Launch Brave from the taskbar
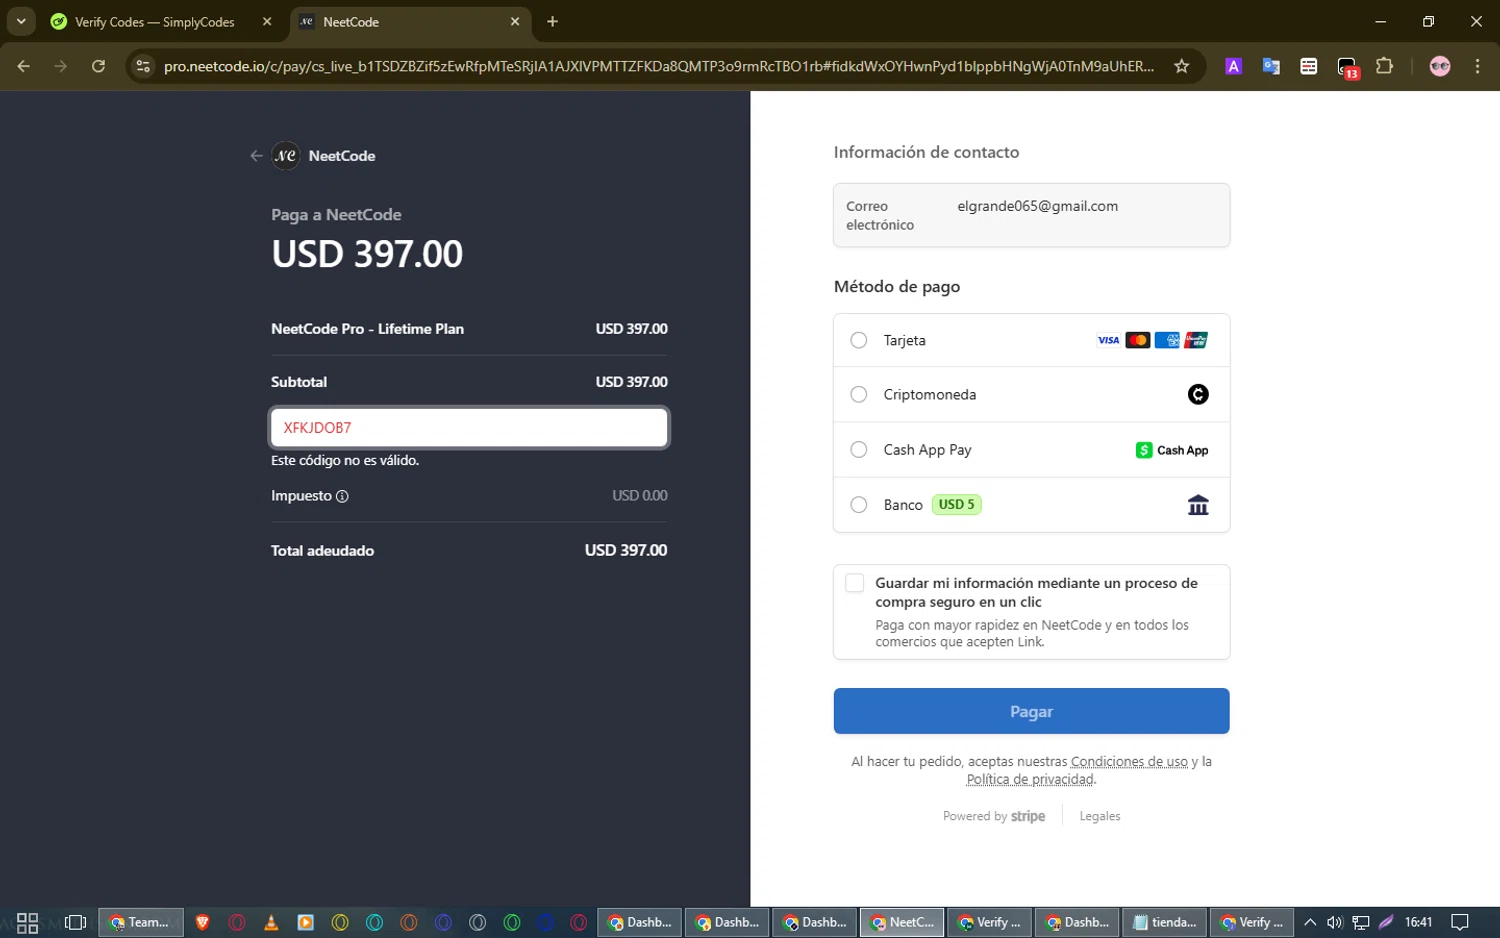Screen dimensions: 1500x938 [203, 922]
